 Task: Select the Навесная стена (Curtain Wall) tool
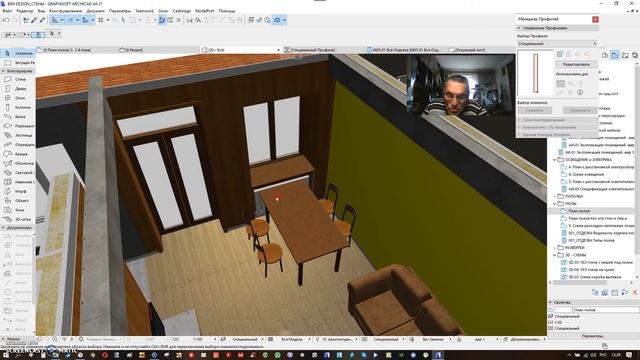[18, 182]
